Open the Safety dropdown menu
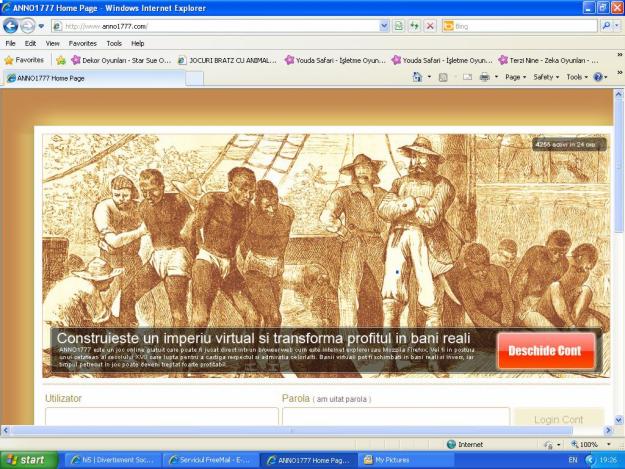625x469 pixels. pos(546,77)
